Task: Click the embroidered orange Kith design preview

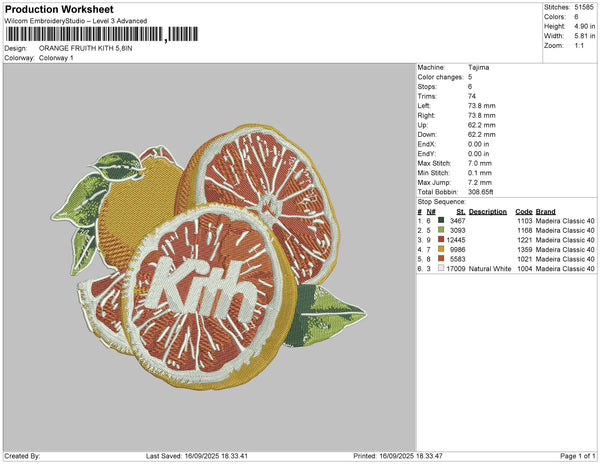Action: (x=209, y=257)
